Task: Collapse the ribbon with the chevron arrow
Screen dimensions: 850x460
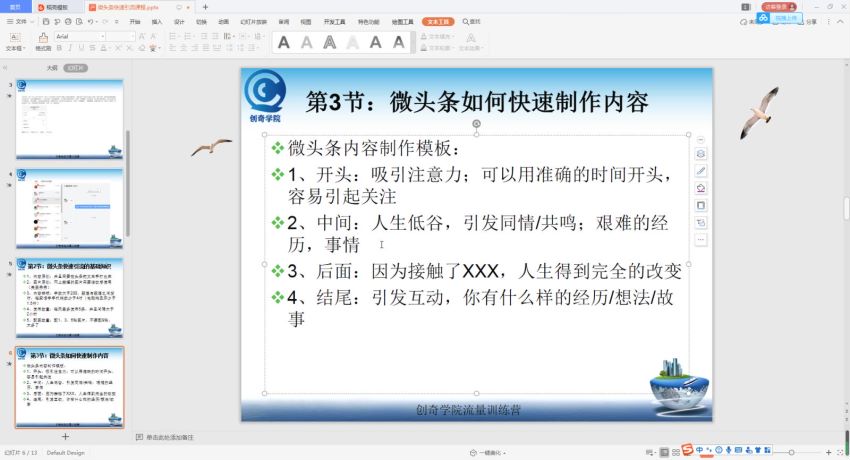Action: click(x=841, y=22)
